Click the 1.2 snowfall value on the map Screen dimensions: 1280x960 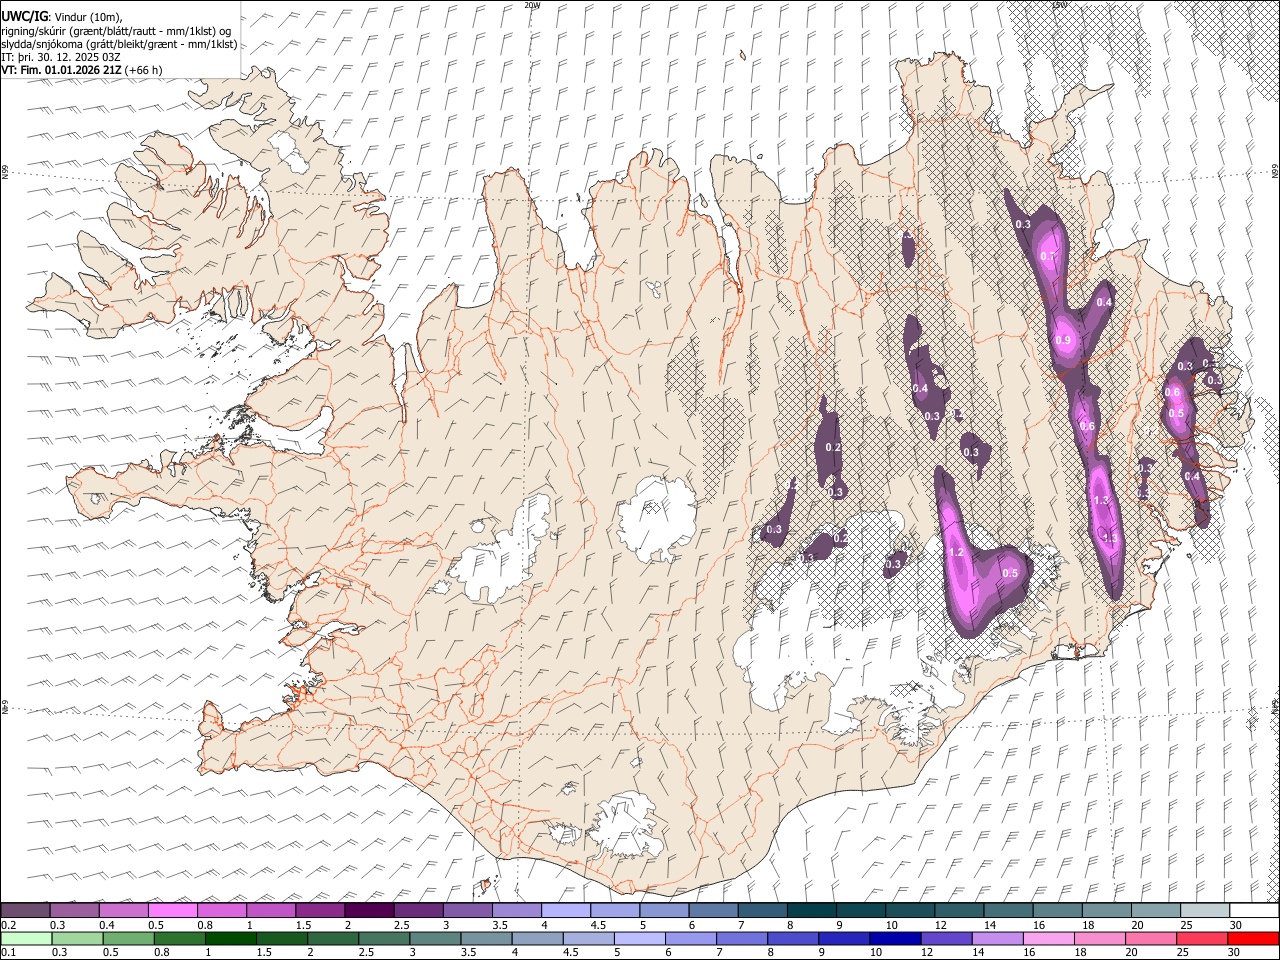point(955,553)
